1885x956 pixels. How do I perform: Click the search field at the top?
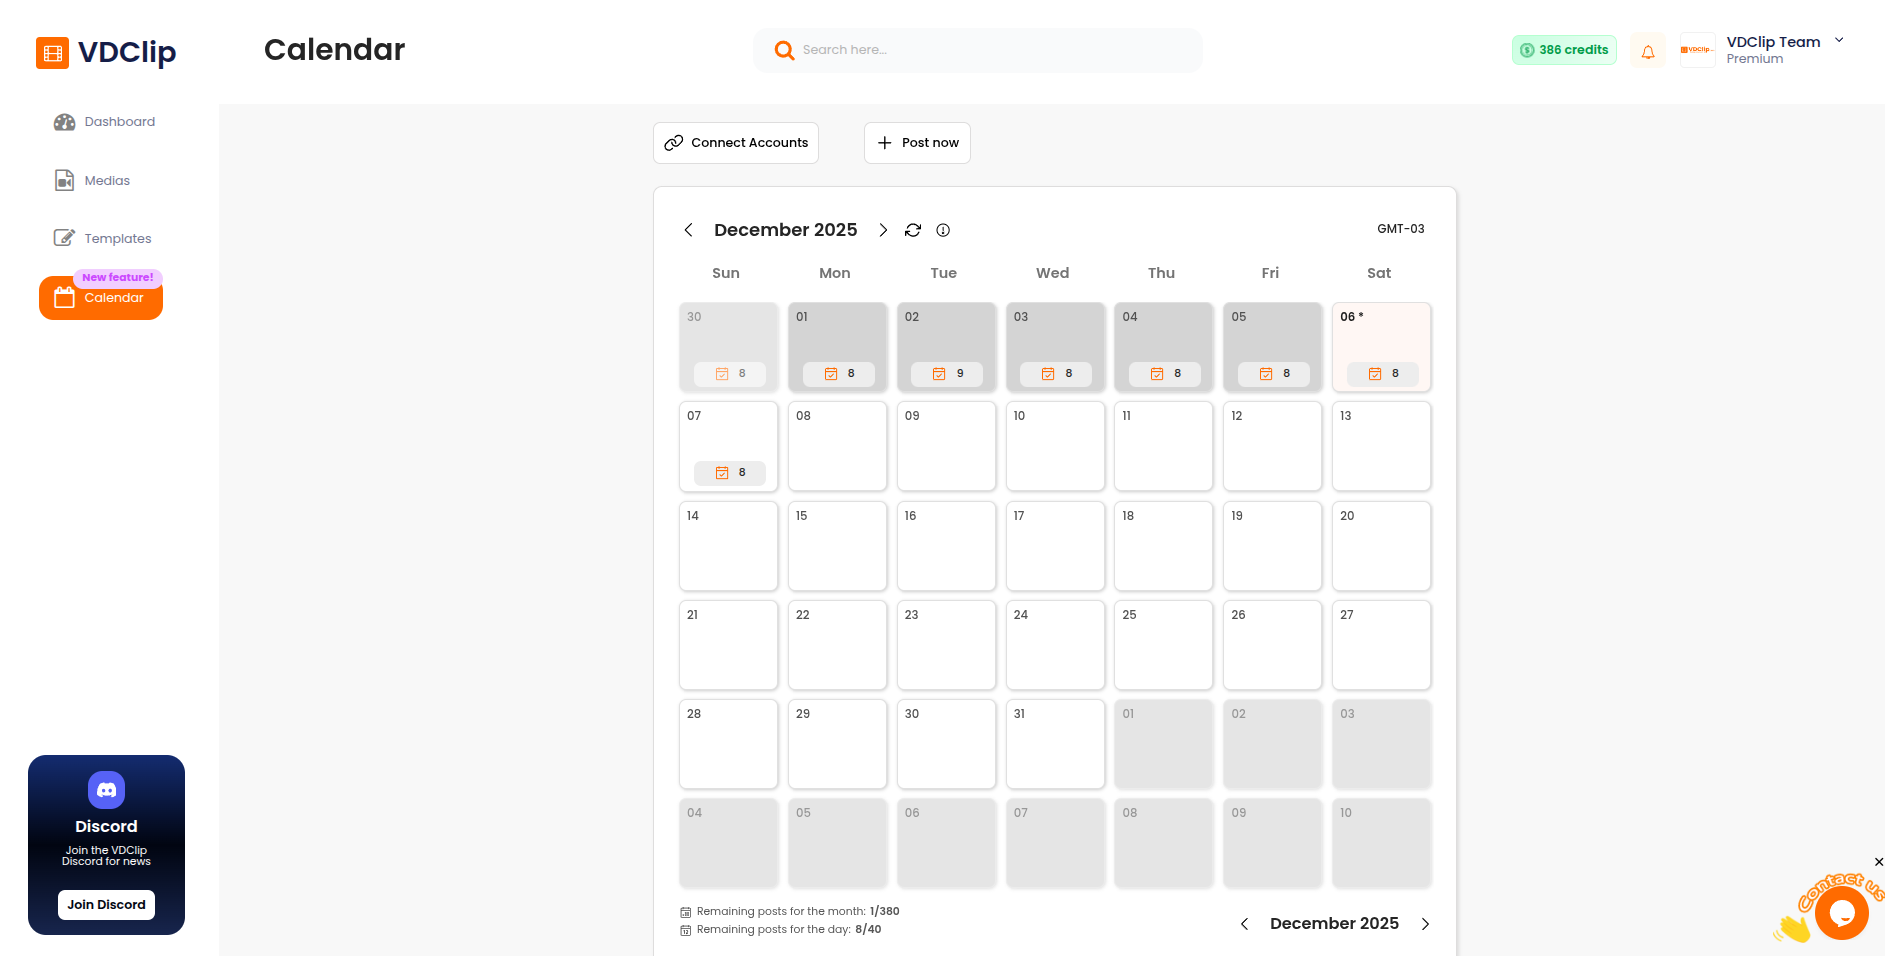977,49
